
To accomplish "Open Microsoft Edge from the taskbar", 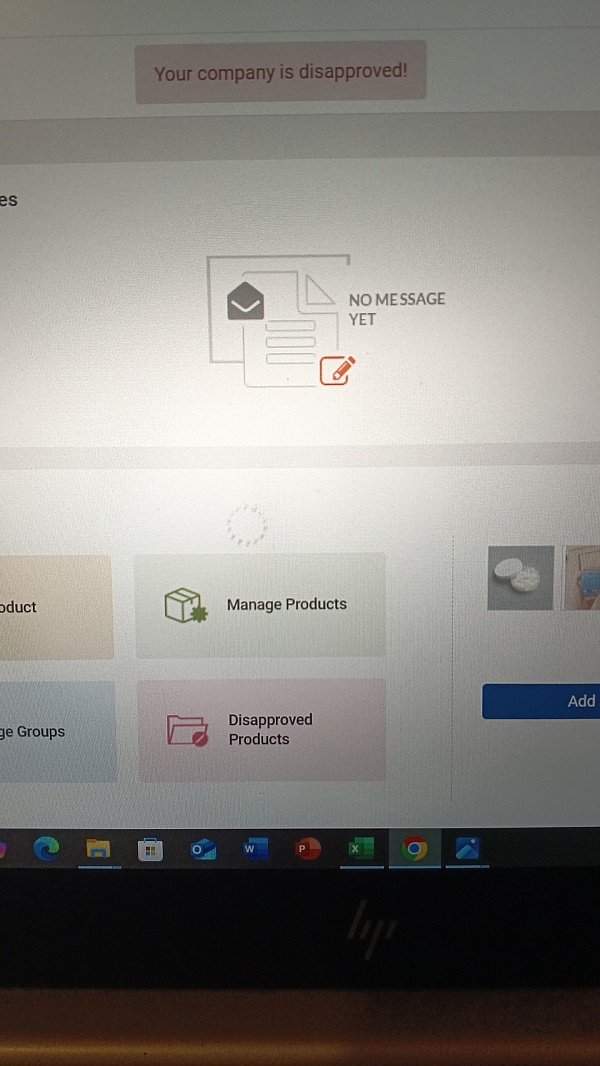I will 46,848.
